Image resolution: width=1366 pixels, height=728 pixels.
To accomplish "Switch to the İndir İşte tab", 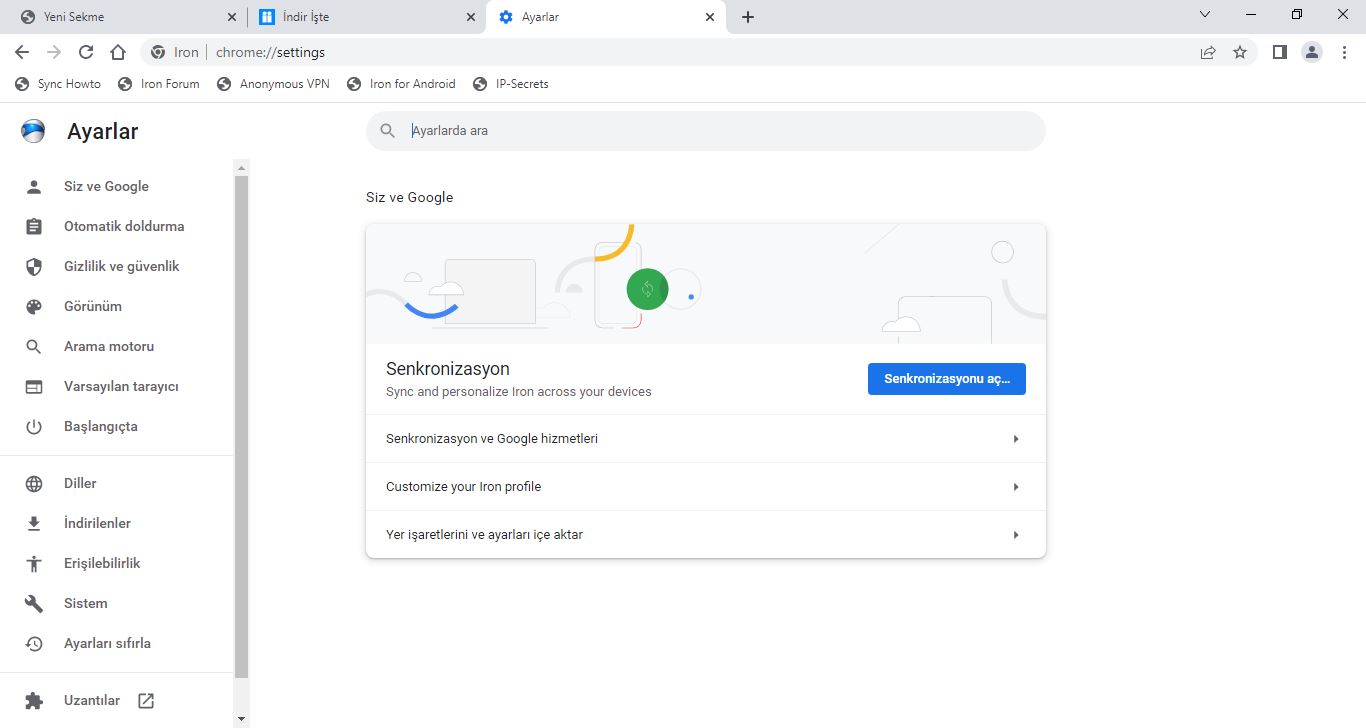I will [366, 17].
